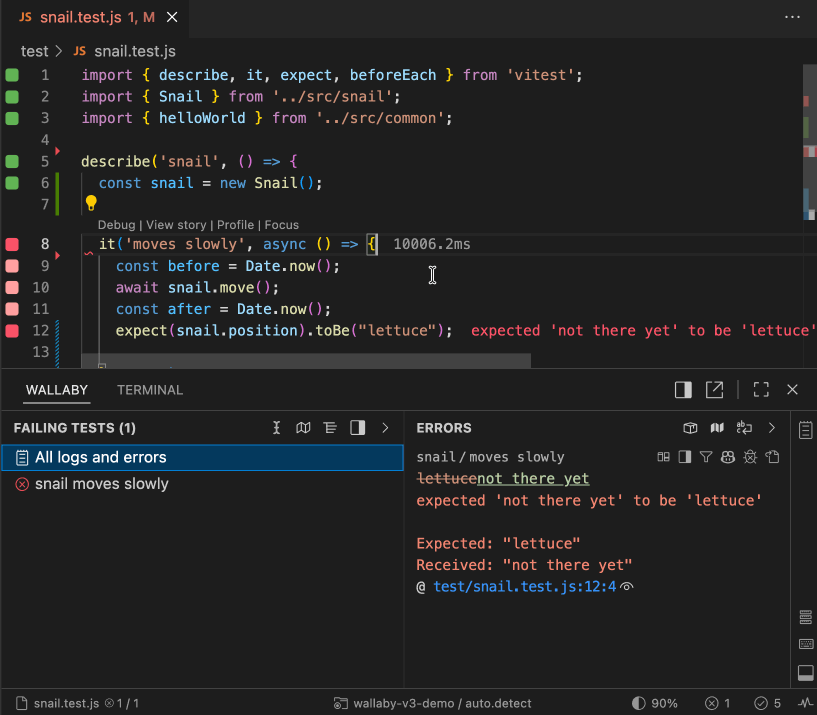817x715 pixels.
Task: Click the activity pulse icon in status bar
Action: 804,703
